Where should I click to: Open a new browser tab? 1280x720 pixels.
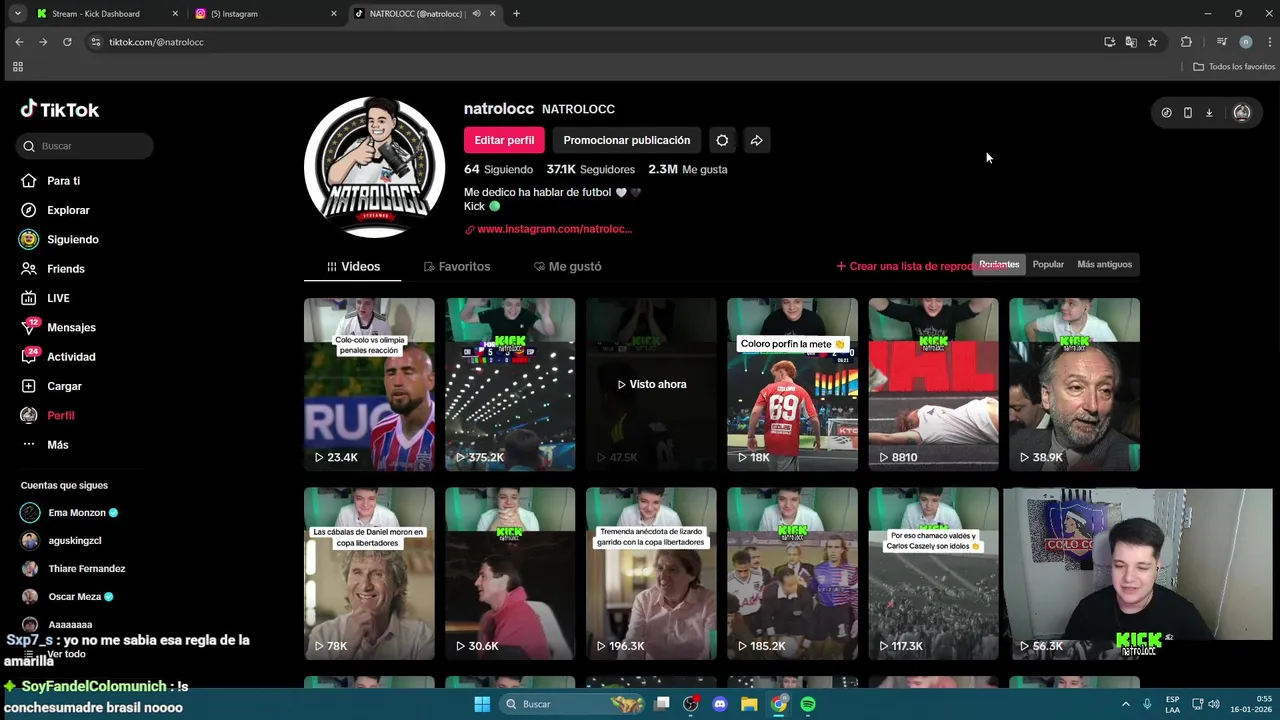pos(516,14)
